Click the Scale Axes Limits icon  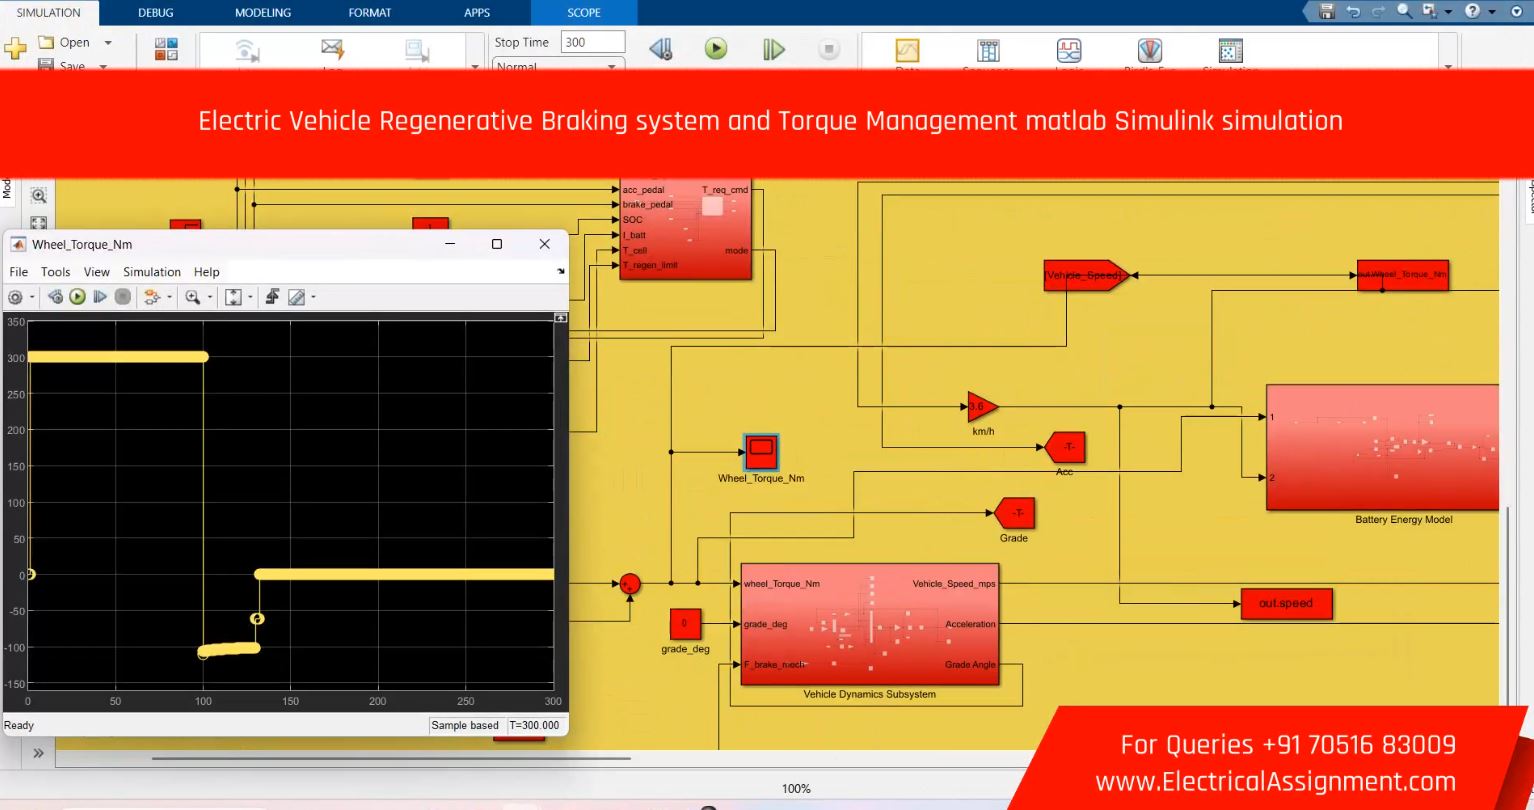pyautogui.click(x=233, y=297)
